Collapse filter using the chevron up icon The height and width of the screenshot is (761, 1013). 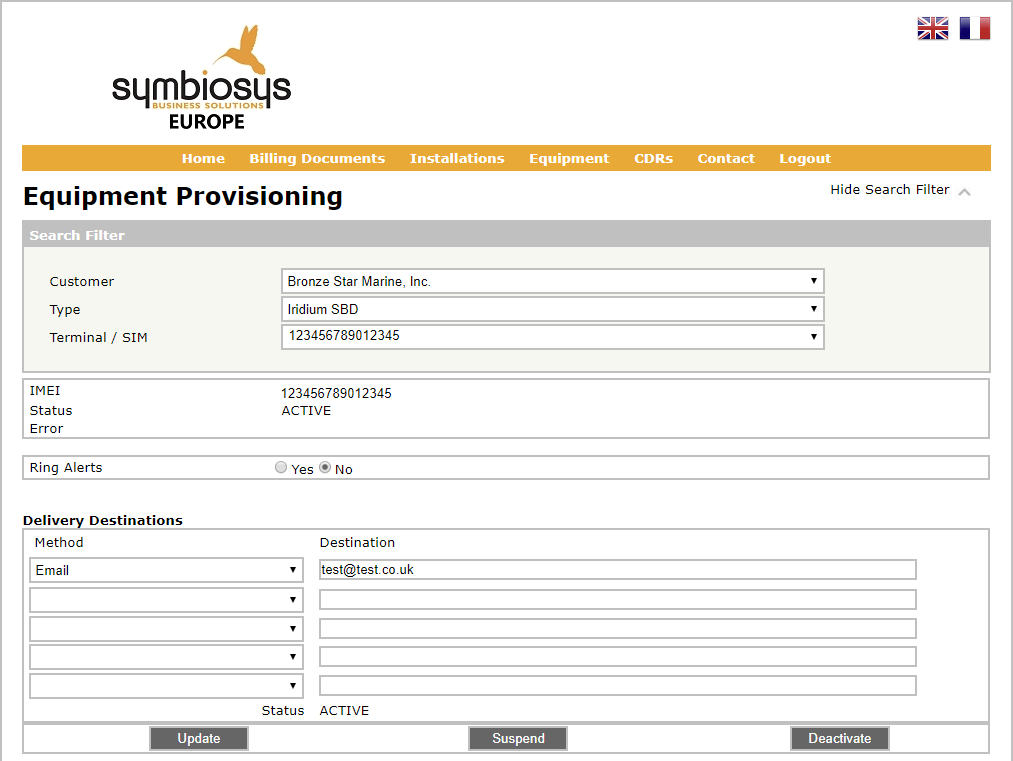pos(964,192)
